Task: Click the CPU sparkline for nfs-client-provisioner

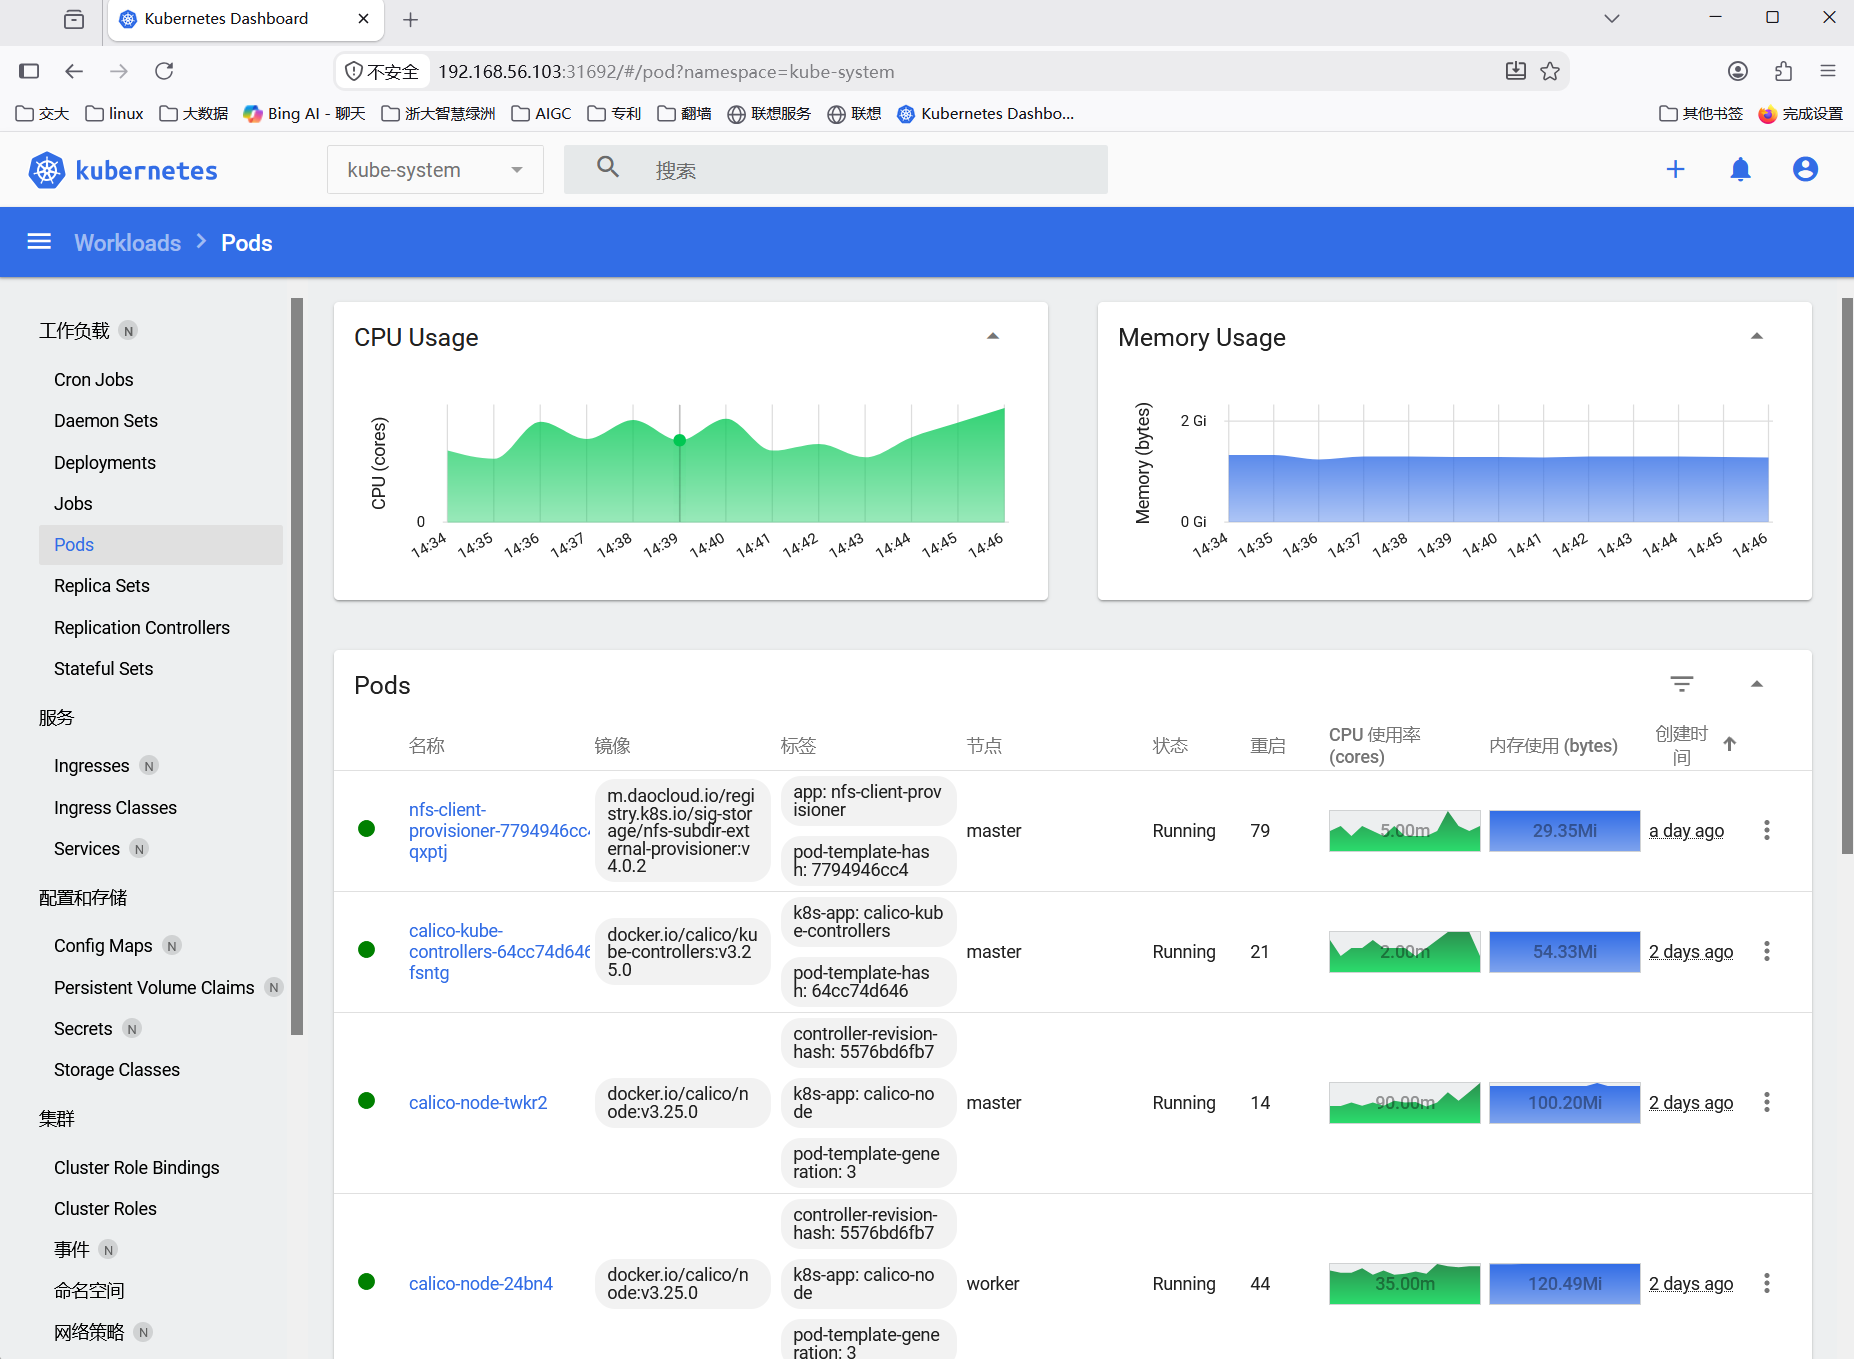Action: click(x=1404, y=831)
